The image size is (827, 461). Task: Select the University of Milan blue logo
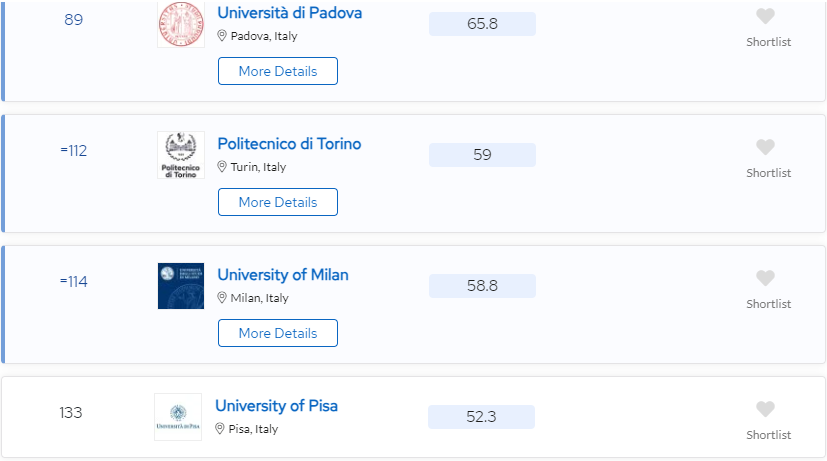(181, 286)
